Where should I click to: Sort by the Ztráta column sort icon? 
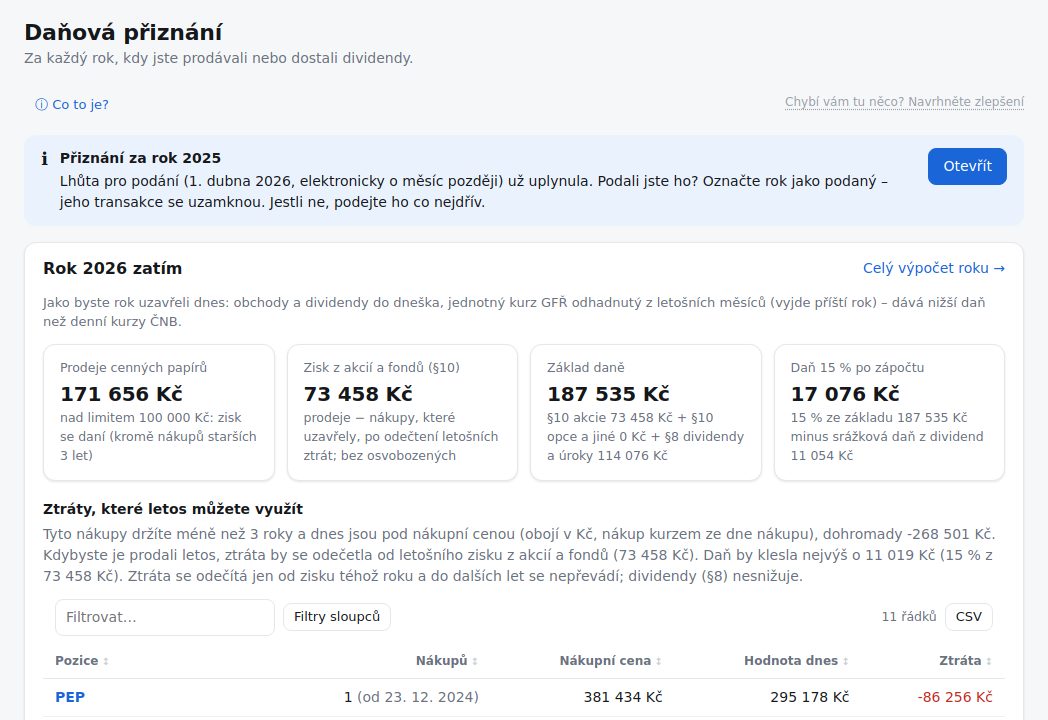point(989,661)
